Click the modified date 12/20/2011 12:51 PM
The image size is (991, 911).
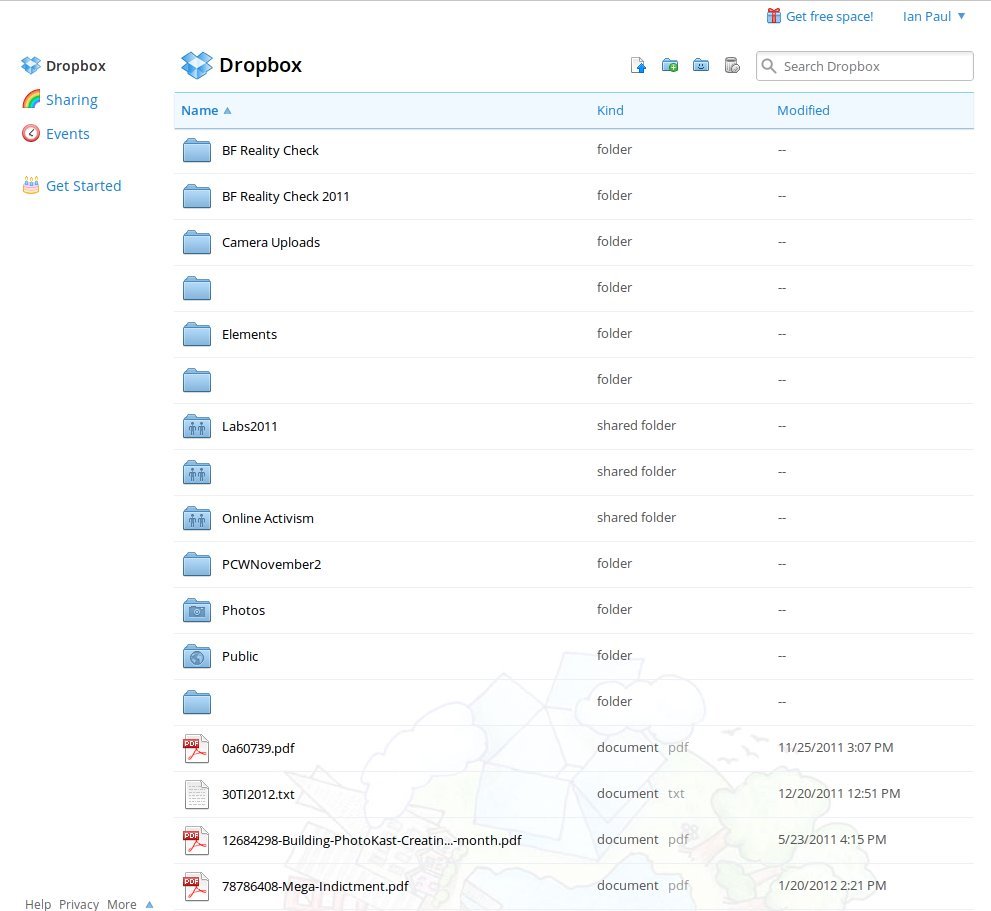[x=839, y=793]
